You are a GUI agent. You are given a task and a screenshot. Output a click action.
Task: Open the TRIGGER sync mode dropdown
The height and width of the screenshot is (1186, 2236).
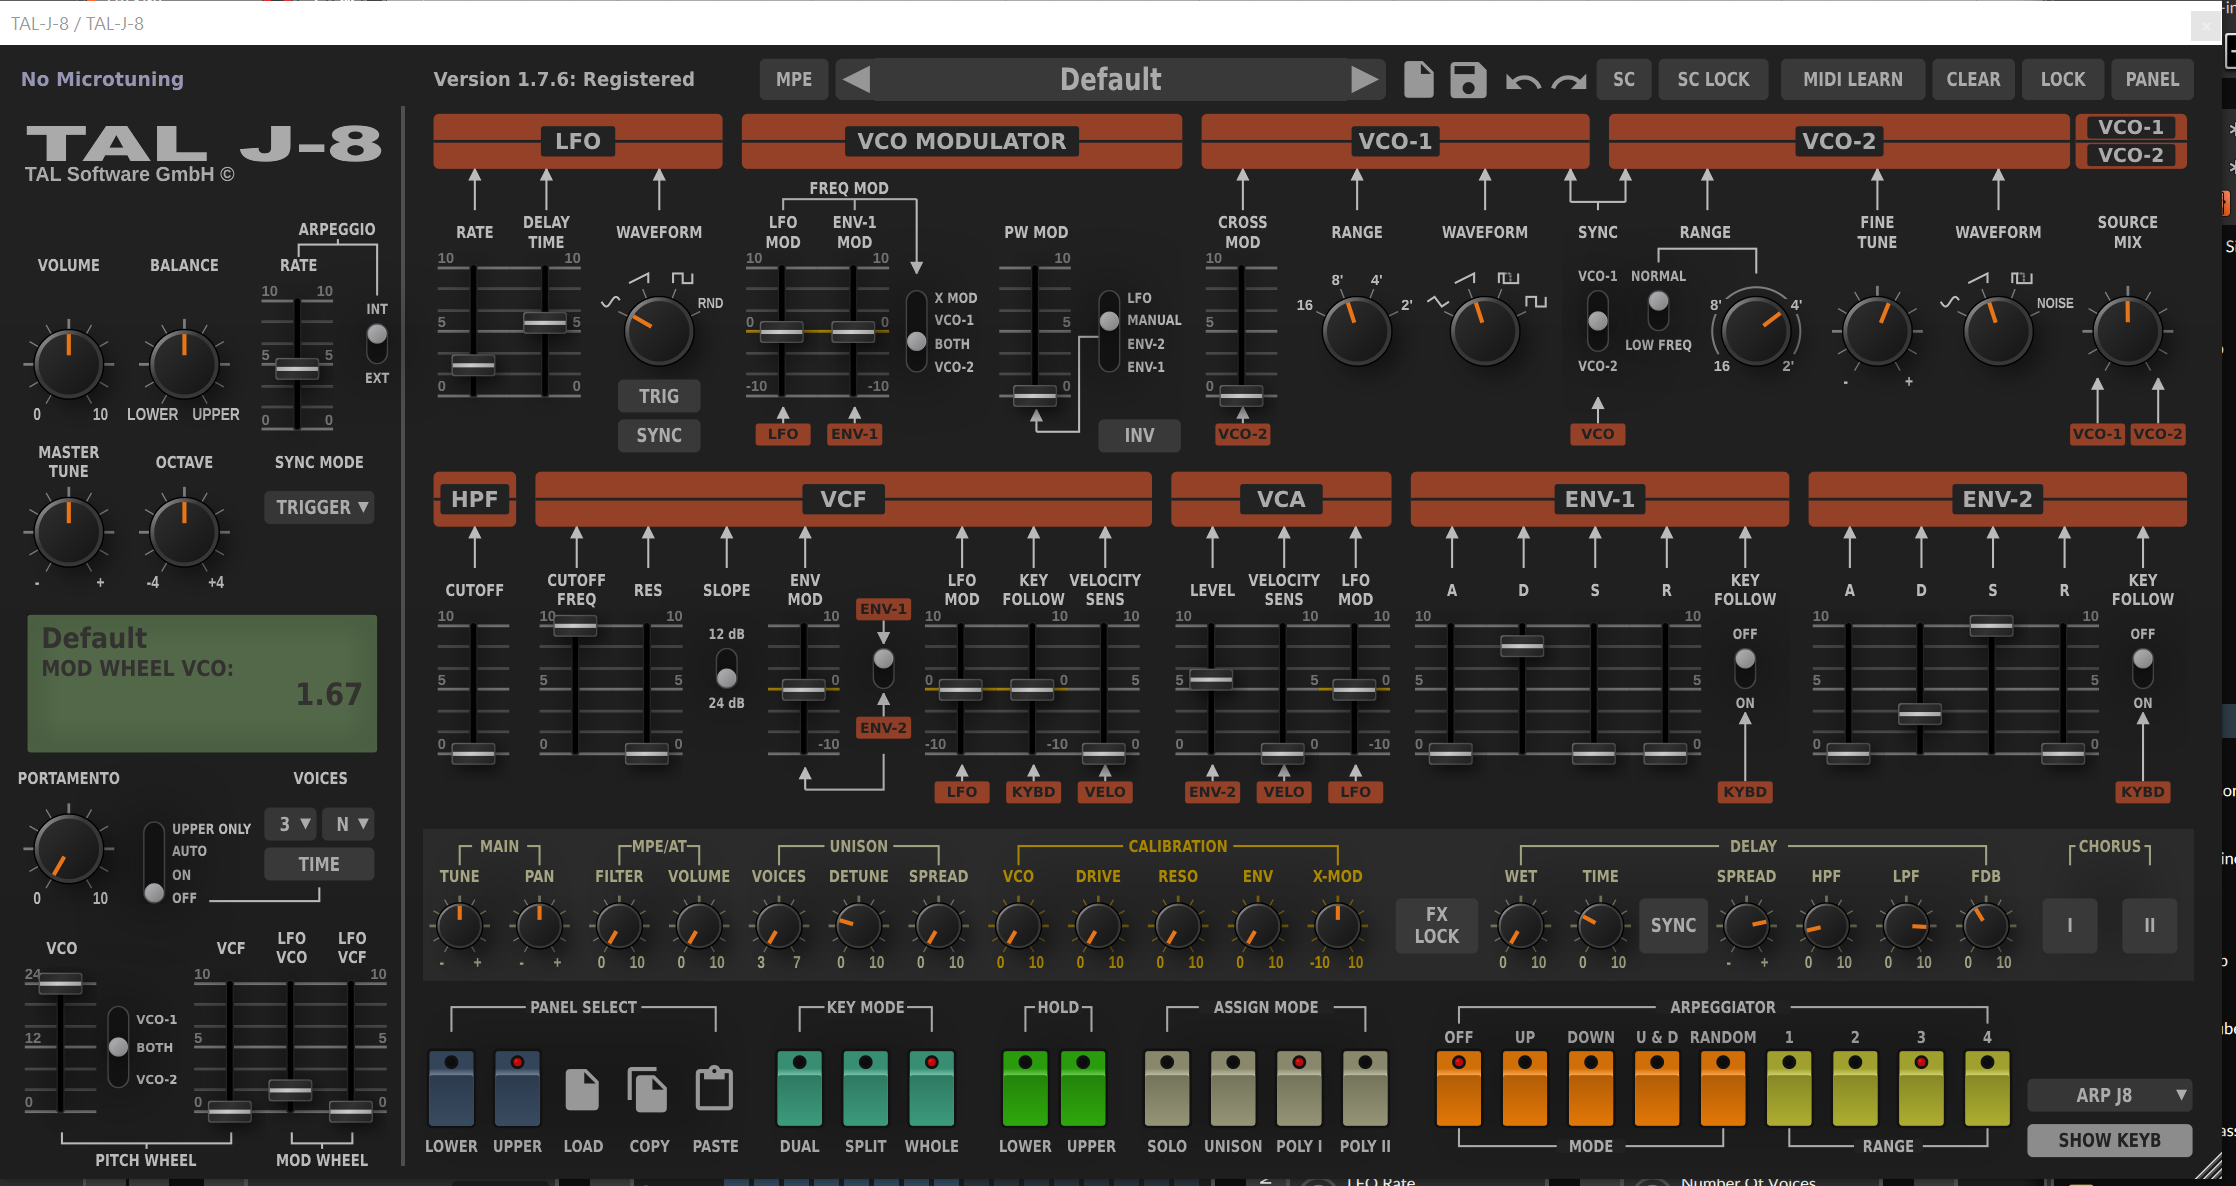click(320, 507)
